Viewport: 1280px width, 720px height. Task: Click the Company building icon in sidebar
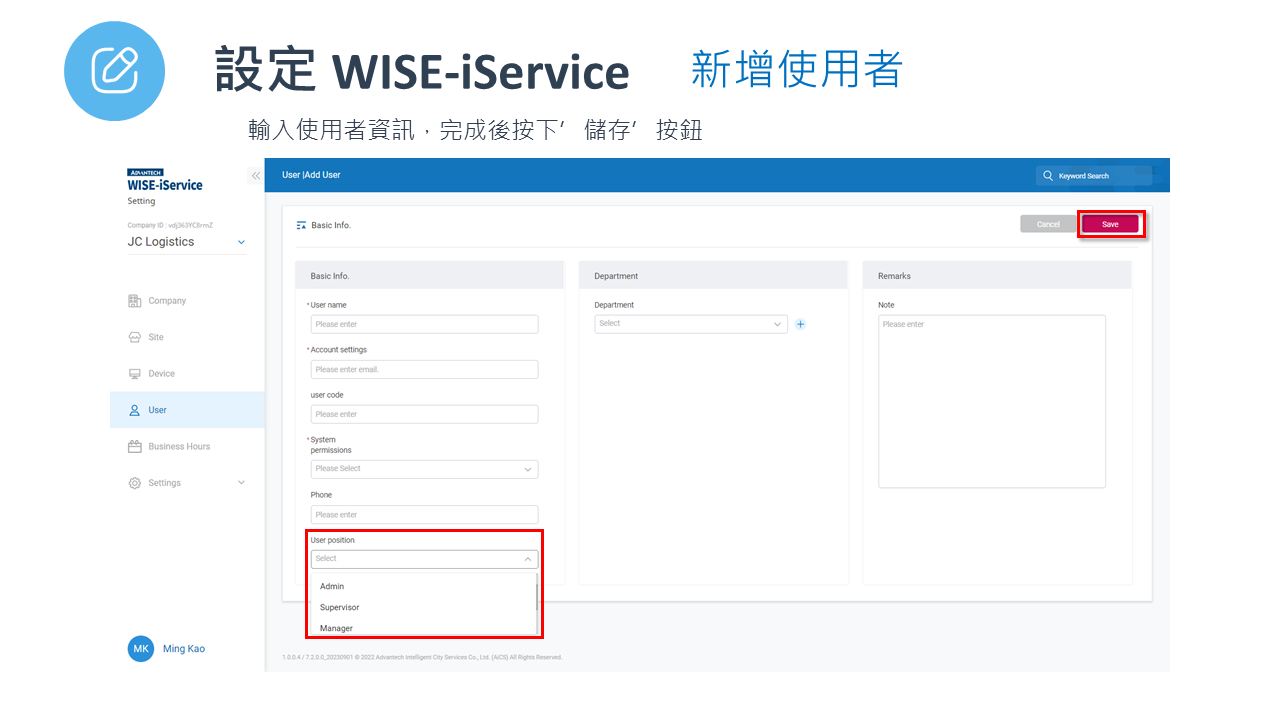(x=135, y=301)
